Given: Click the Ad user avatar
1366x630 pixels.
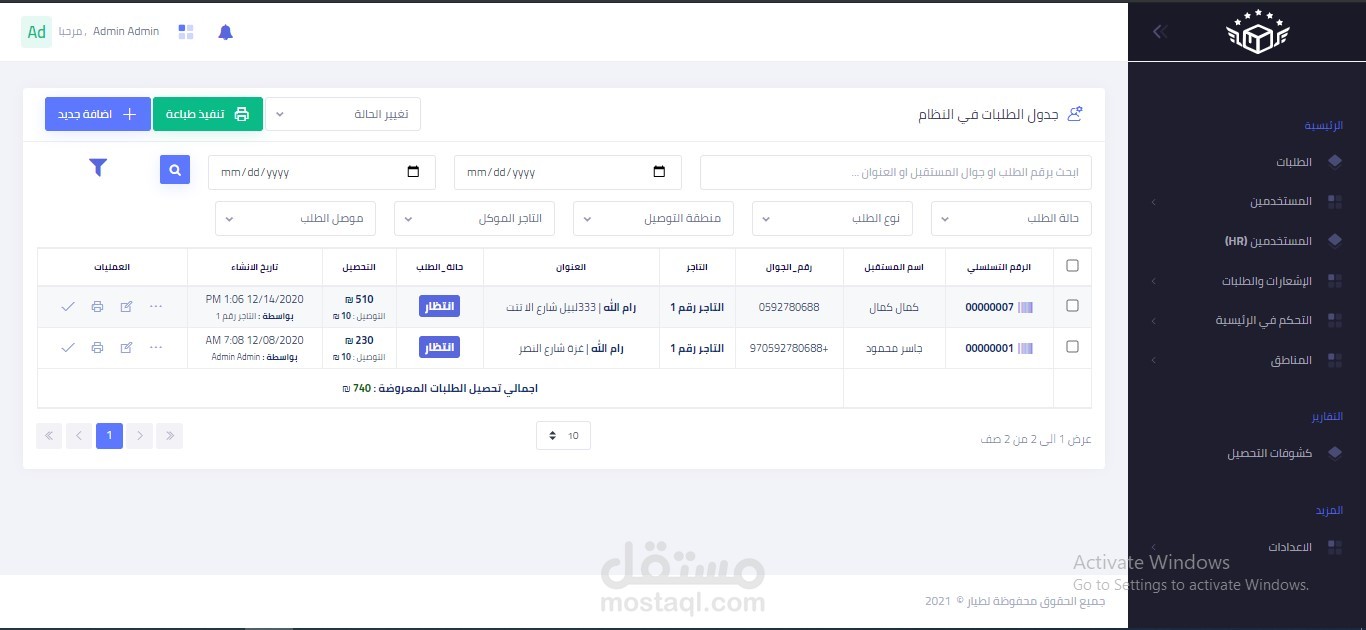Looking at the screenshot, I should (37, 32).
